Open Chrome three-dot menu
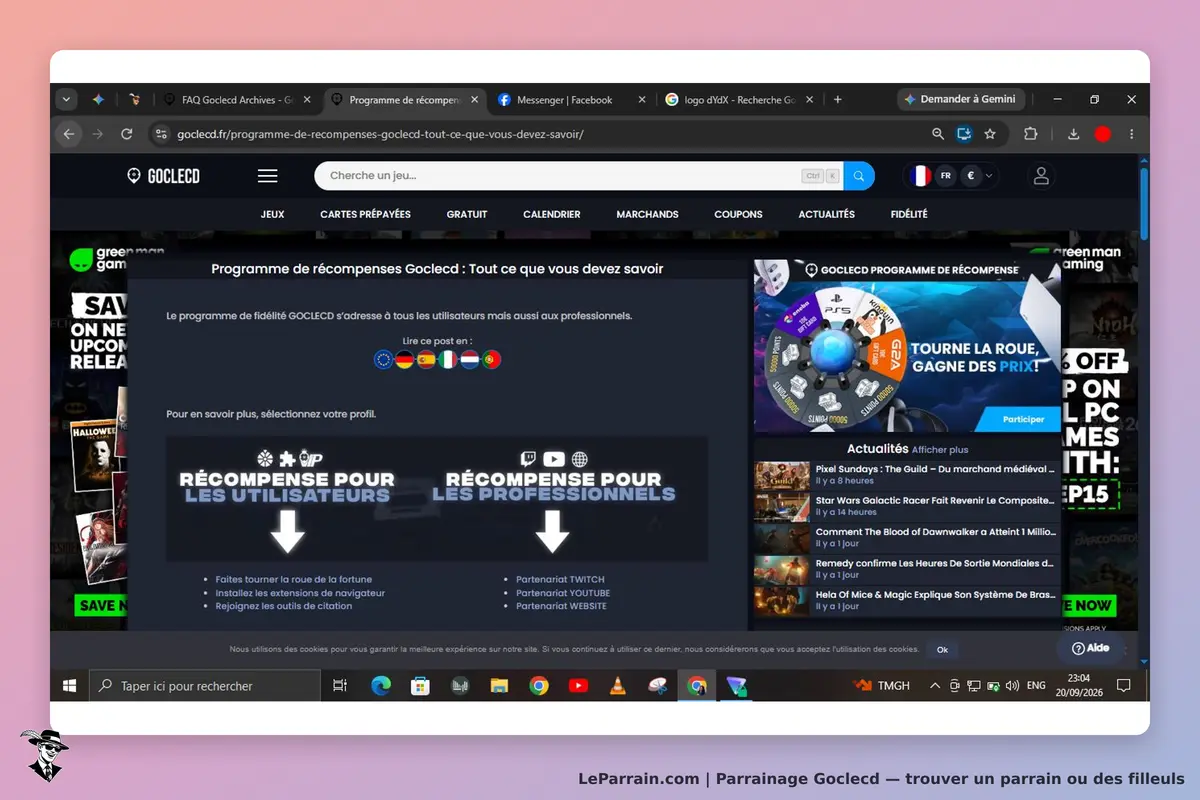 tap(1132, 134)
